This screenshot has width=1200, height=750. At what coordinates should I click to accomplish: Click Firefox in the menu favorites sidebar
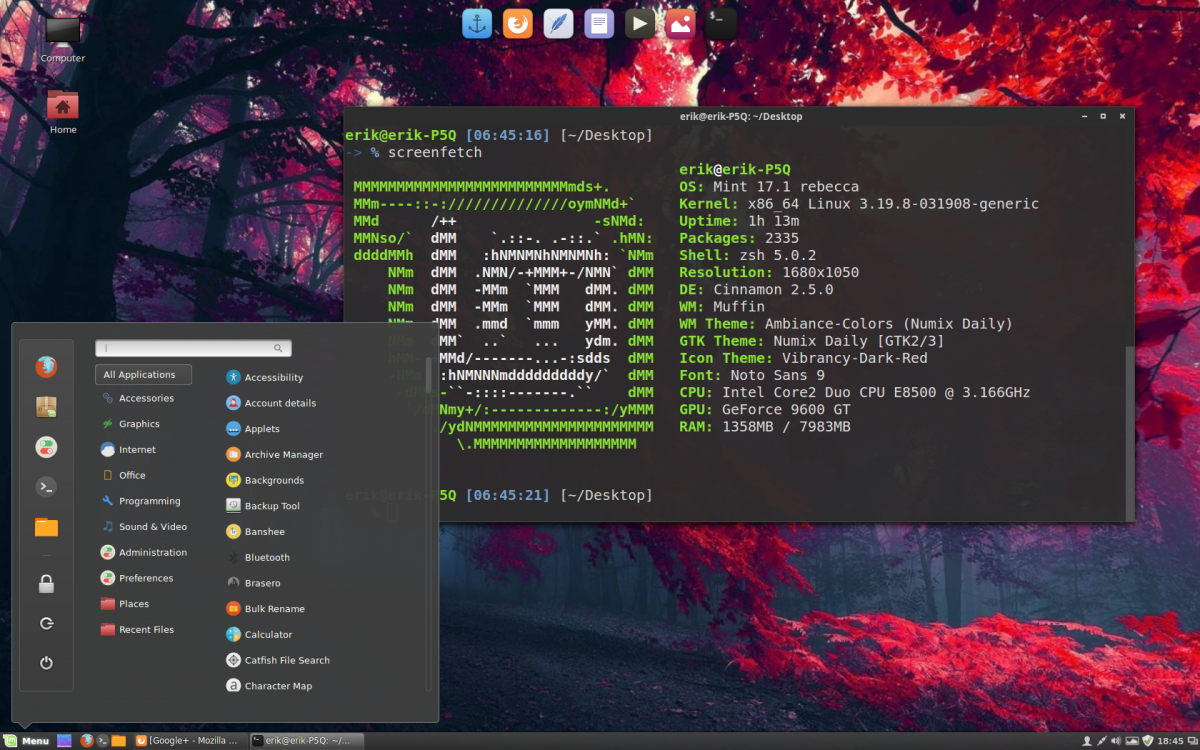pyautogui.click(x=46, y=367)
